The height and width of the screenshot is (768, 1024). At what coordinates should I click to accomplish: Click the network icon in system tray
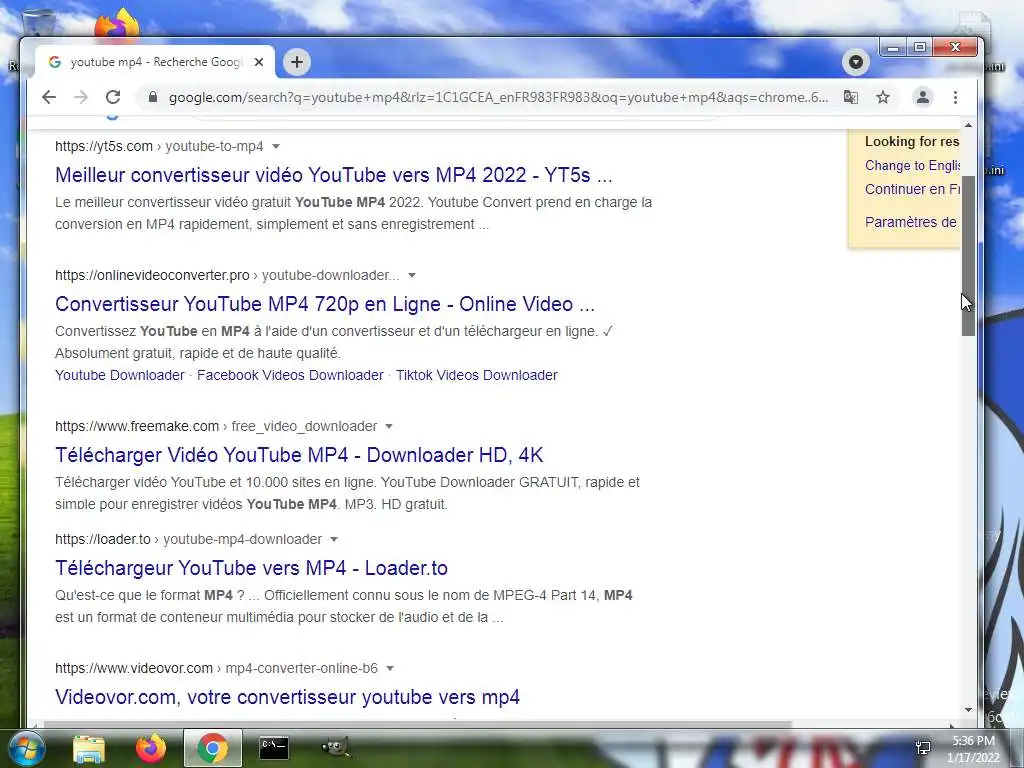pos(923,748)
